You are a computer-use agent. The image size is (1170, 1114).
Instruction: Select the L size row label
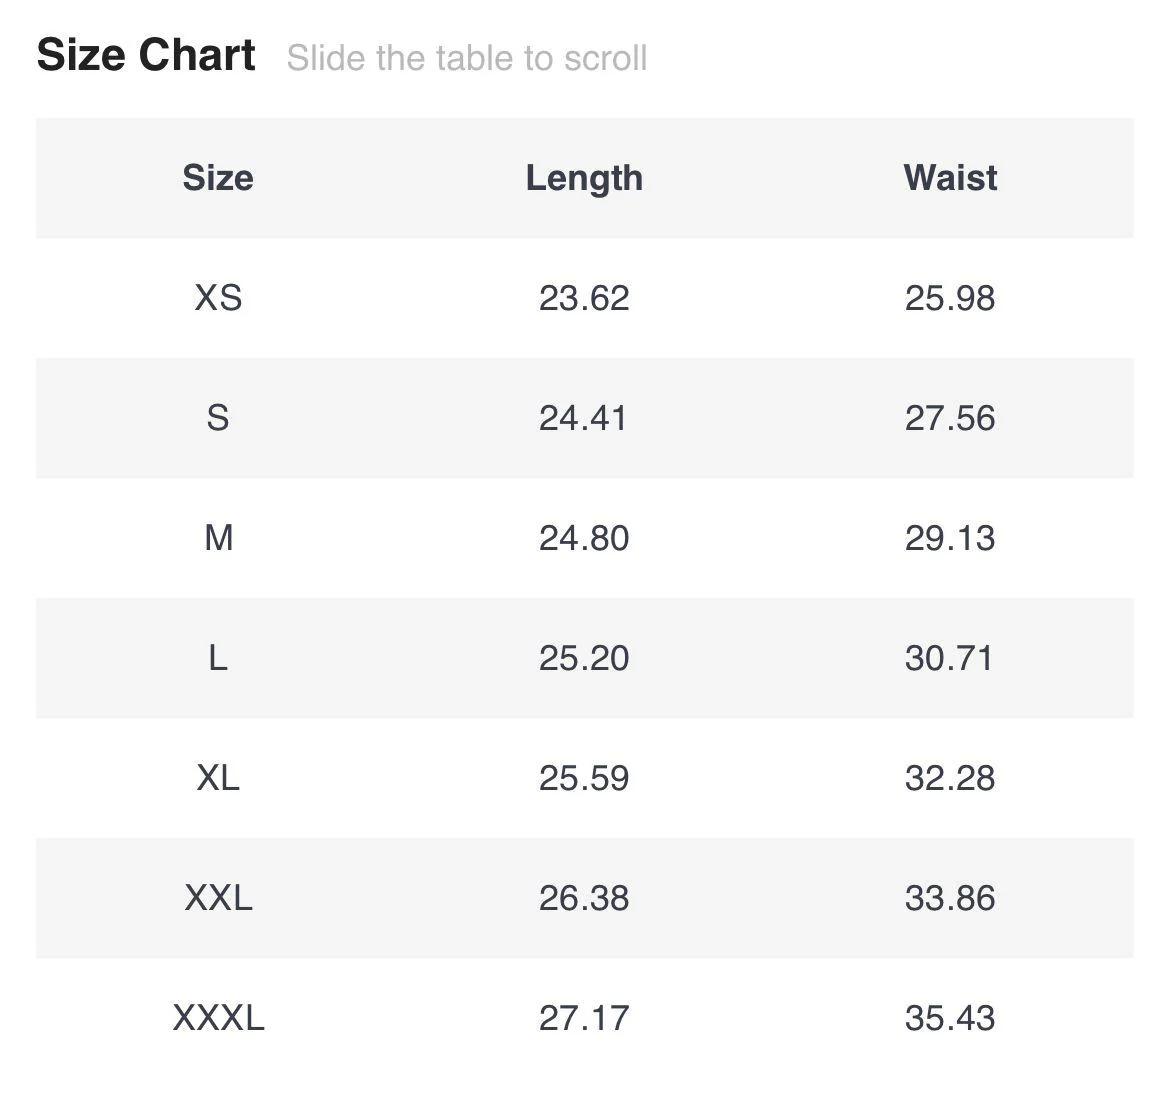pos(218,658)
